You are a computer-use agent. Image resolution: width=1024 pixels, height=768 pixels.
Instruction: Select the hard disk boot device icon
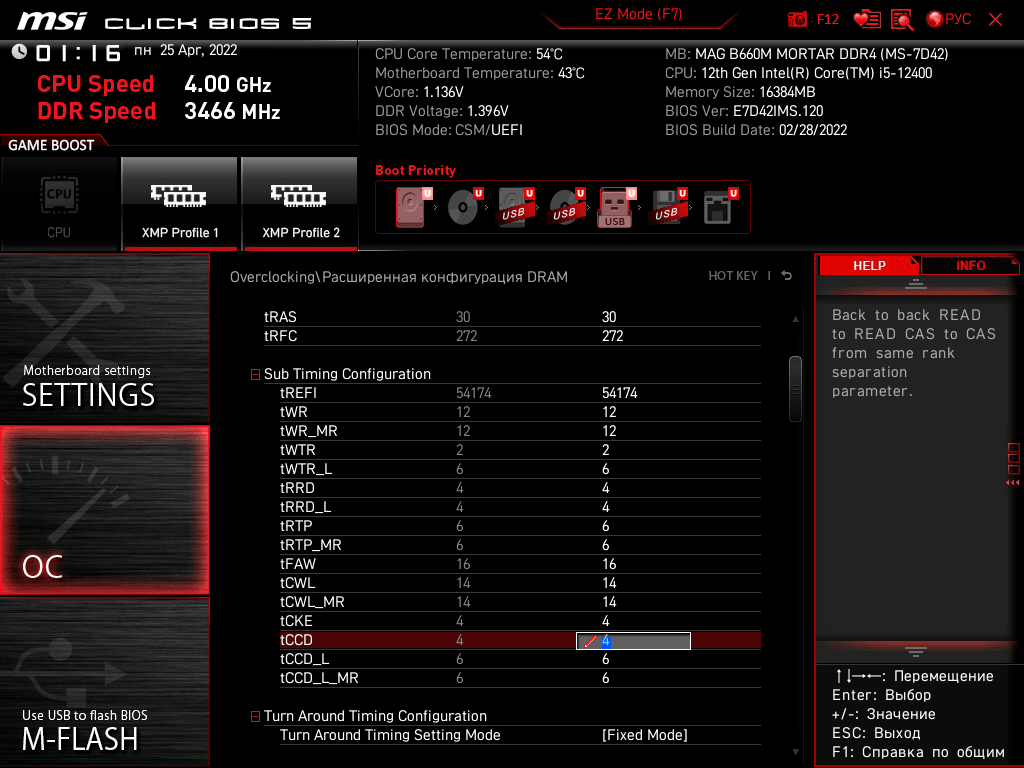click(x=411, y=206)
